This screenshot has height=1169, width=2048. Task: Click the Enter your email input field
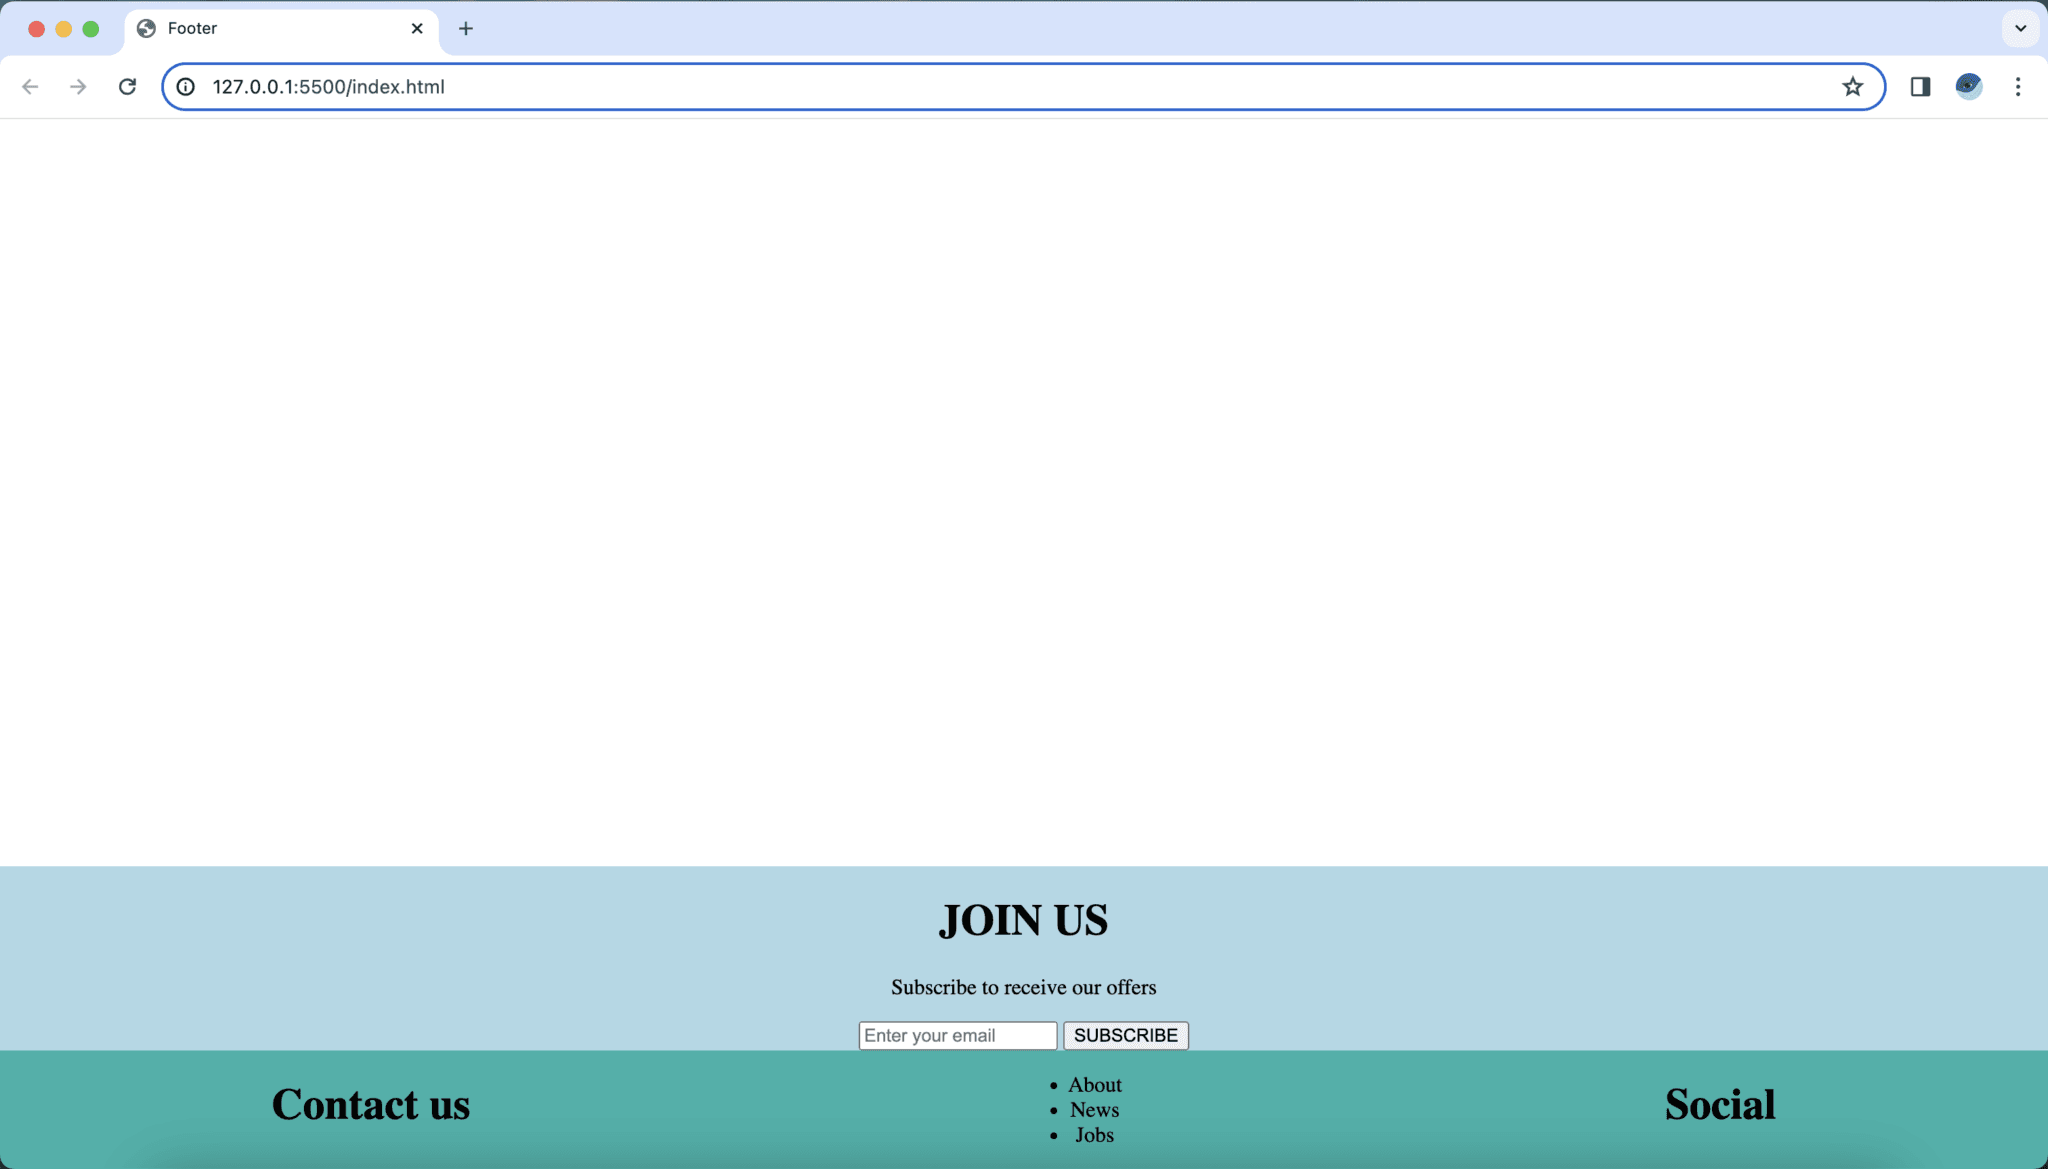956,1035
